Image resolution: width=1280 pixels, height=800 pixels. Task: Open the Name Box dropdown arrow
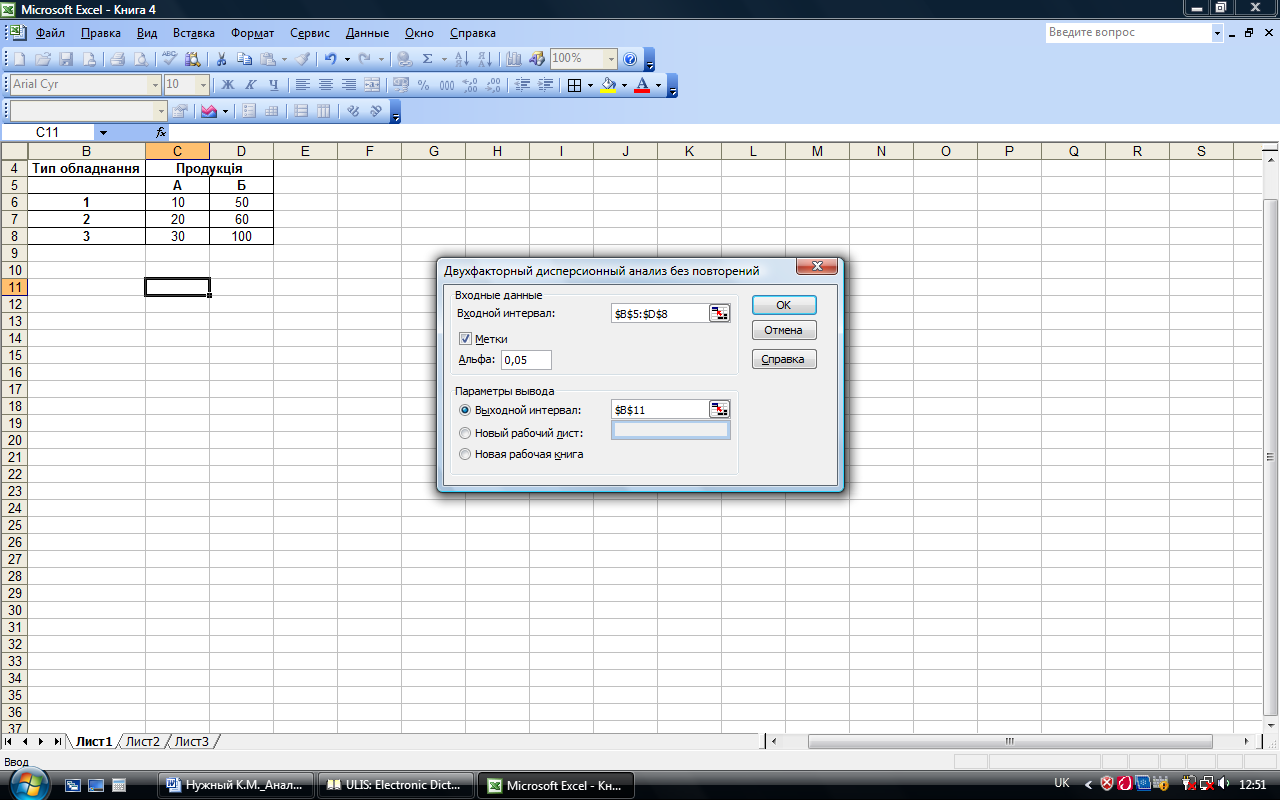(x=103, y=132)
